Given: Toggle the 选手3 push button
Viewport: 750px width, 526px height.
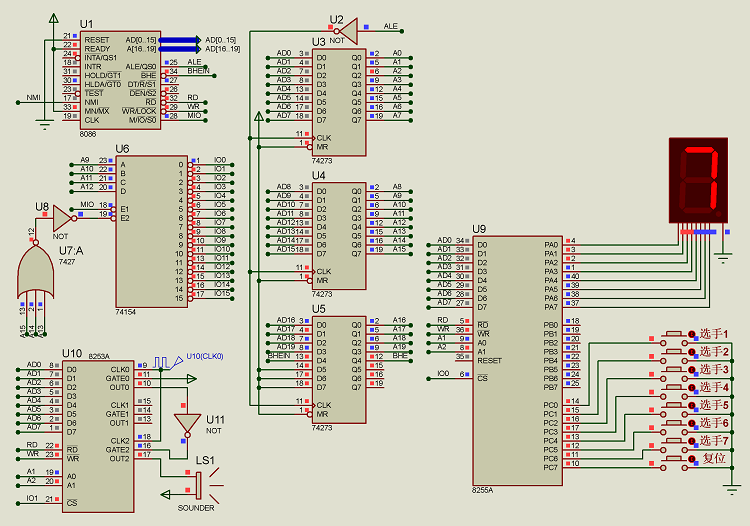Looking at the screenshot, I should click(674, 373).
